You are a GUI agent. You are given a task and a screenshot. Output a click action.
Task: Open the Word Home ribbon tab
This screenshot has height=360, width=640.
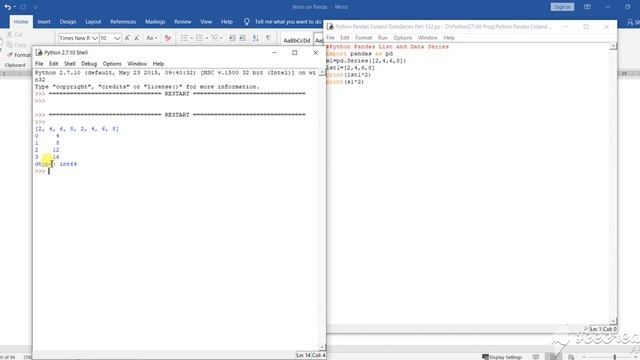click(21, 22)
